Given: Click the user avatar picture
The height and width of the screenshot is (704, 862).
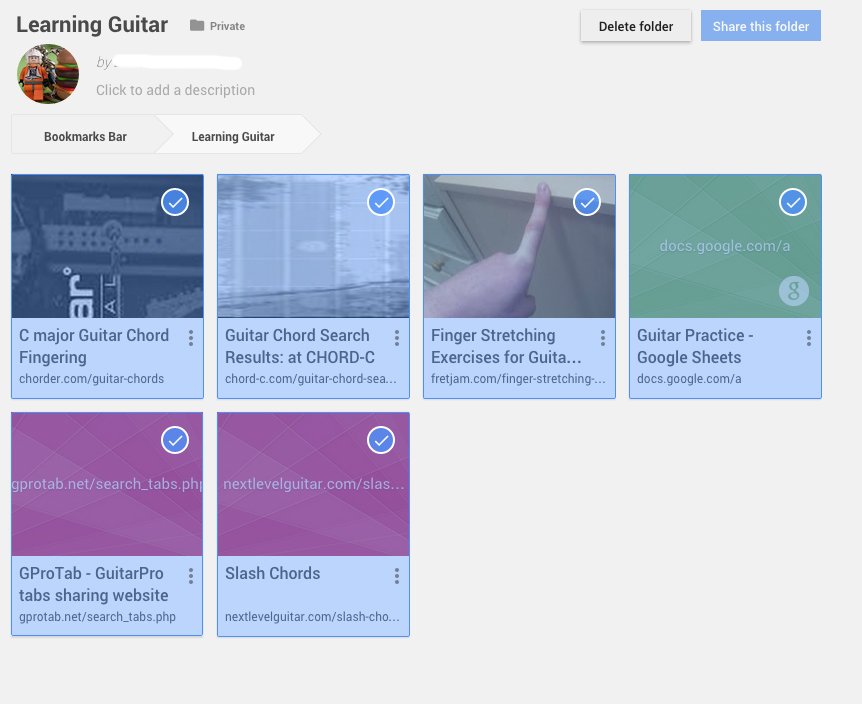Looking at the screenshot, I should coord(48,74).
